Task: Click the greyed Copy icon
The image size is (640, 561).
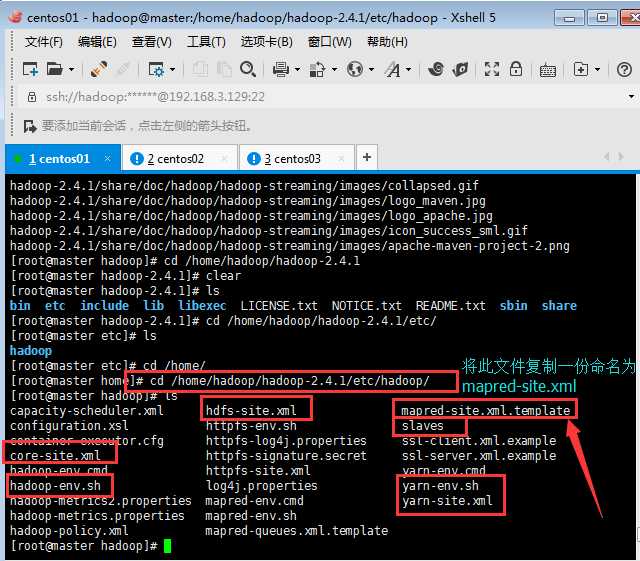Action: 200,69
